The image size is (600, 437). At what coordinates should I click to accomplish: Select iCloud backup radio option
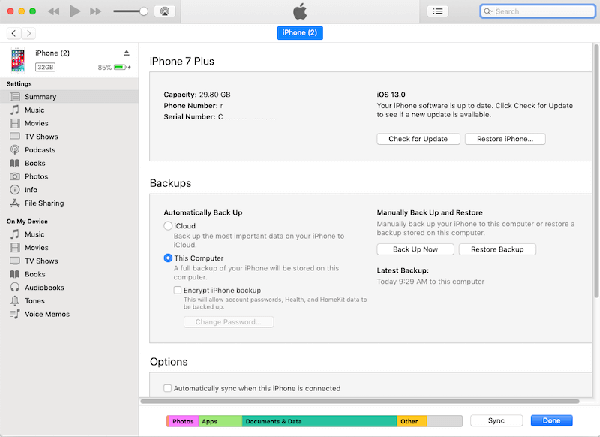tap(167, 227)
